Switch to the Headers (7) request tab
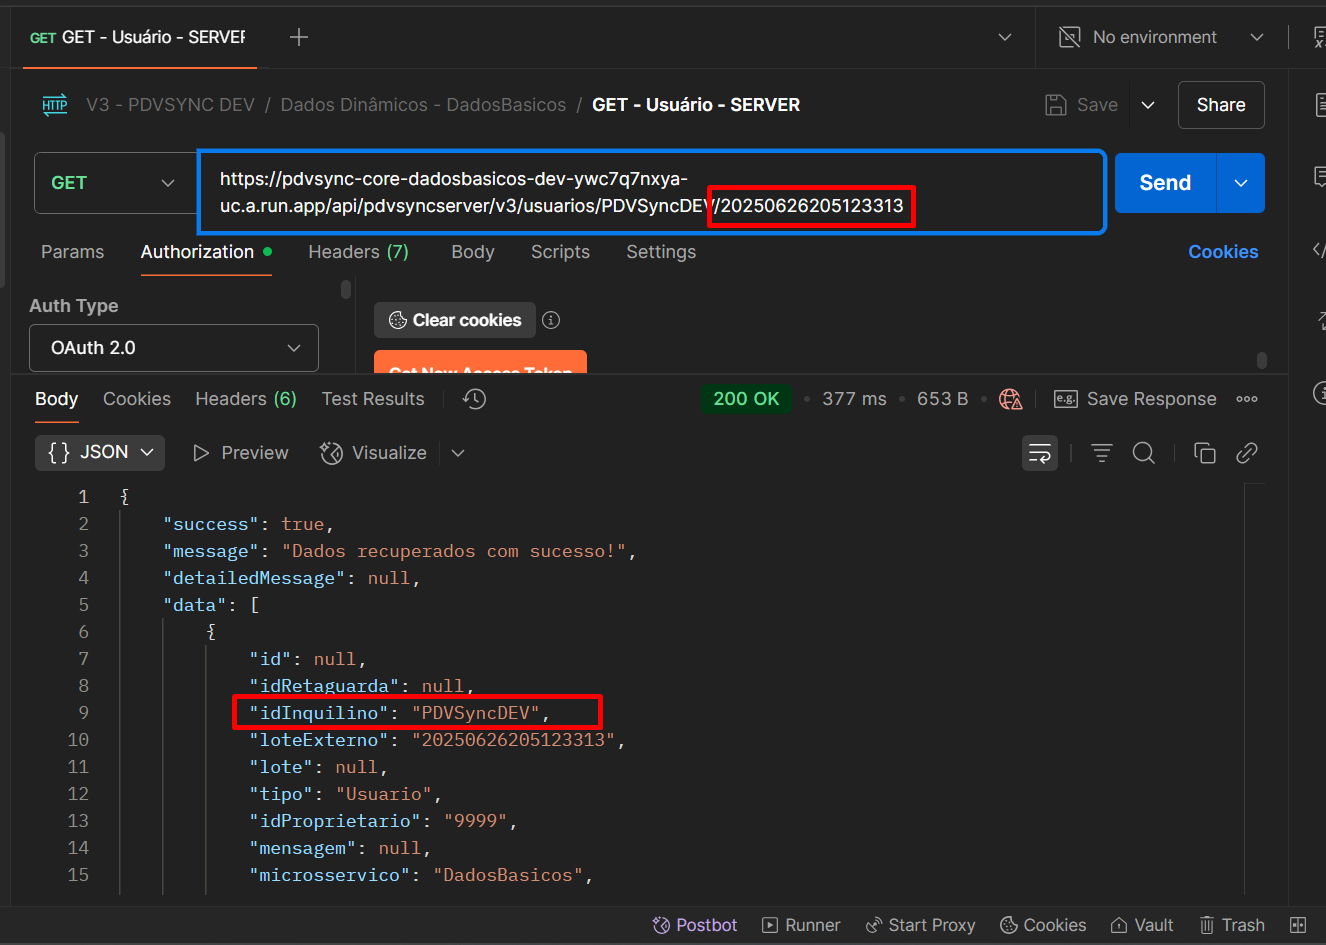Screen dimensions: 1326x945 [x=358, y=252]
